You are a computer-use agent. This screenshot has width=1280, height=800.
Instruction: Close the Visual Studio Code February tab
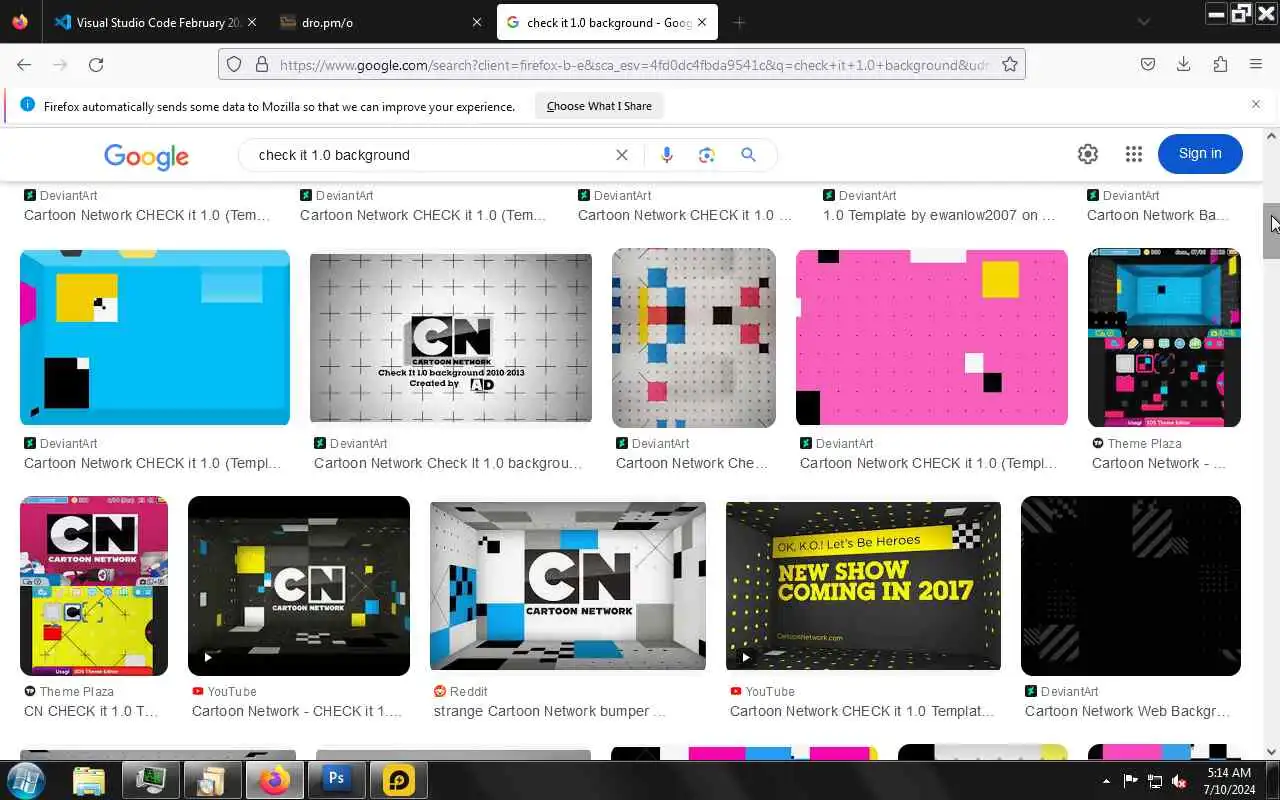point(251,22)
